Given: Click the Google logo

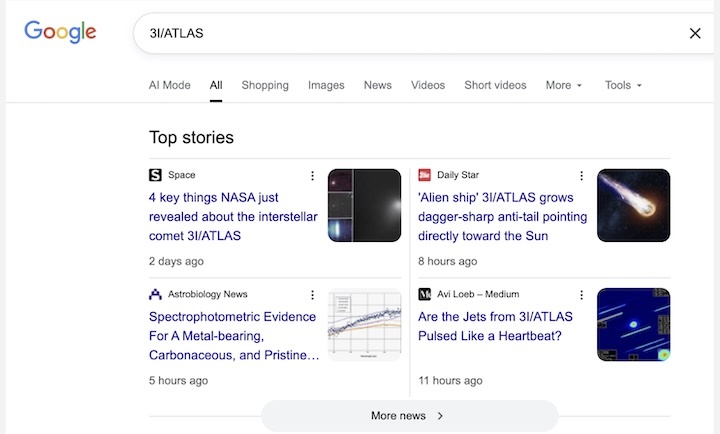Looking at the screenshot, I should pyautogui.click(x=60, y=32).
